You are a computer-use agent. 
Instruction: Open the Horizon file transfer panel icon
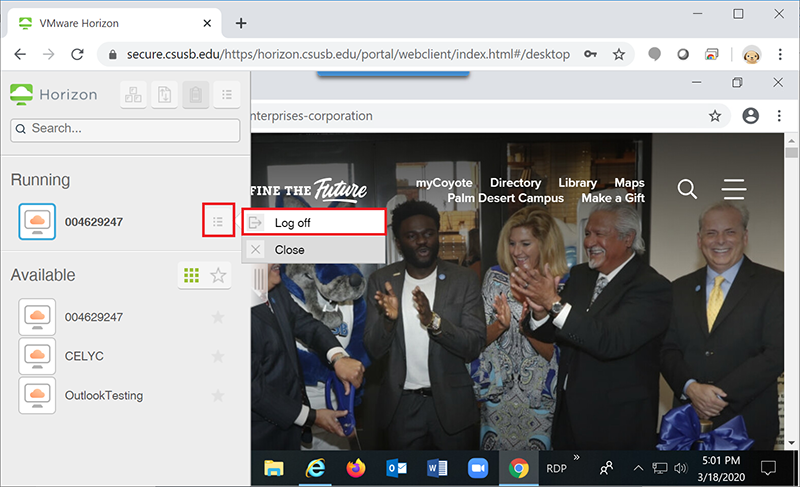click(x=165, y=95)
